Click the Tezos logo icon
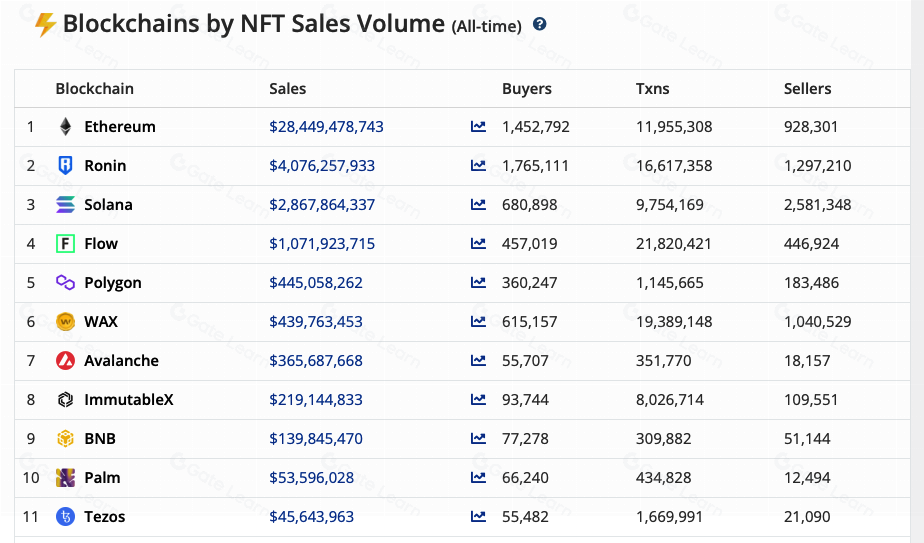 65,516
